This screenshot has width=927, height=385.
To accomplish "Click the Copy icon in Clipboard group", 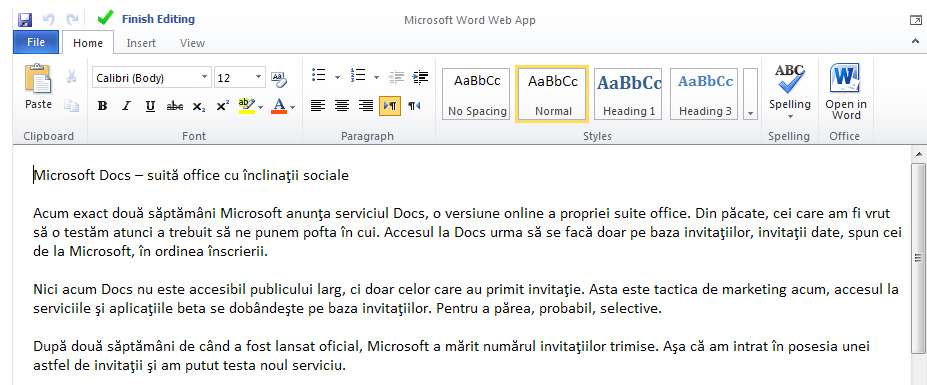I will click(72, 106).
